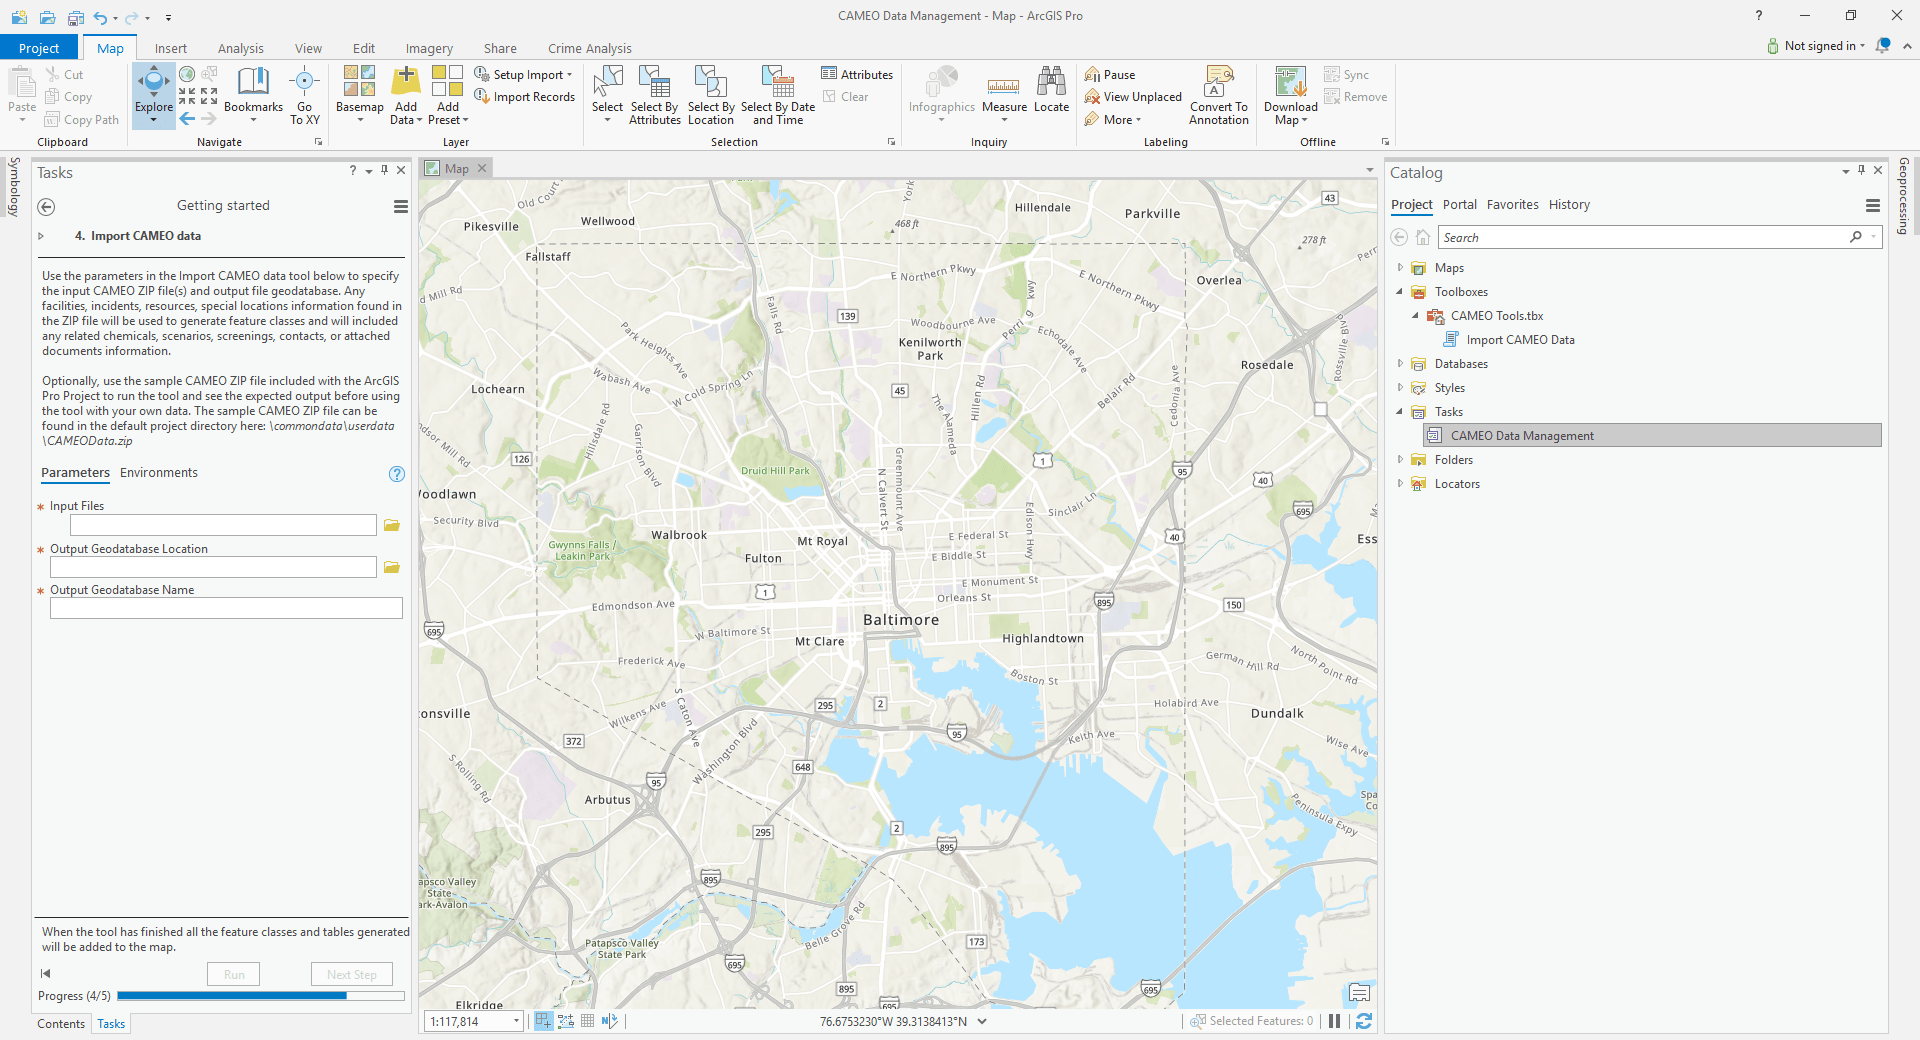The height and width of the screenshot is (1040, 1920).
Task: Open Select By Date and Time
Action: click(x=778, y=95)
